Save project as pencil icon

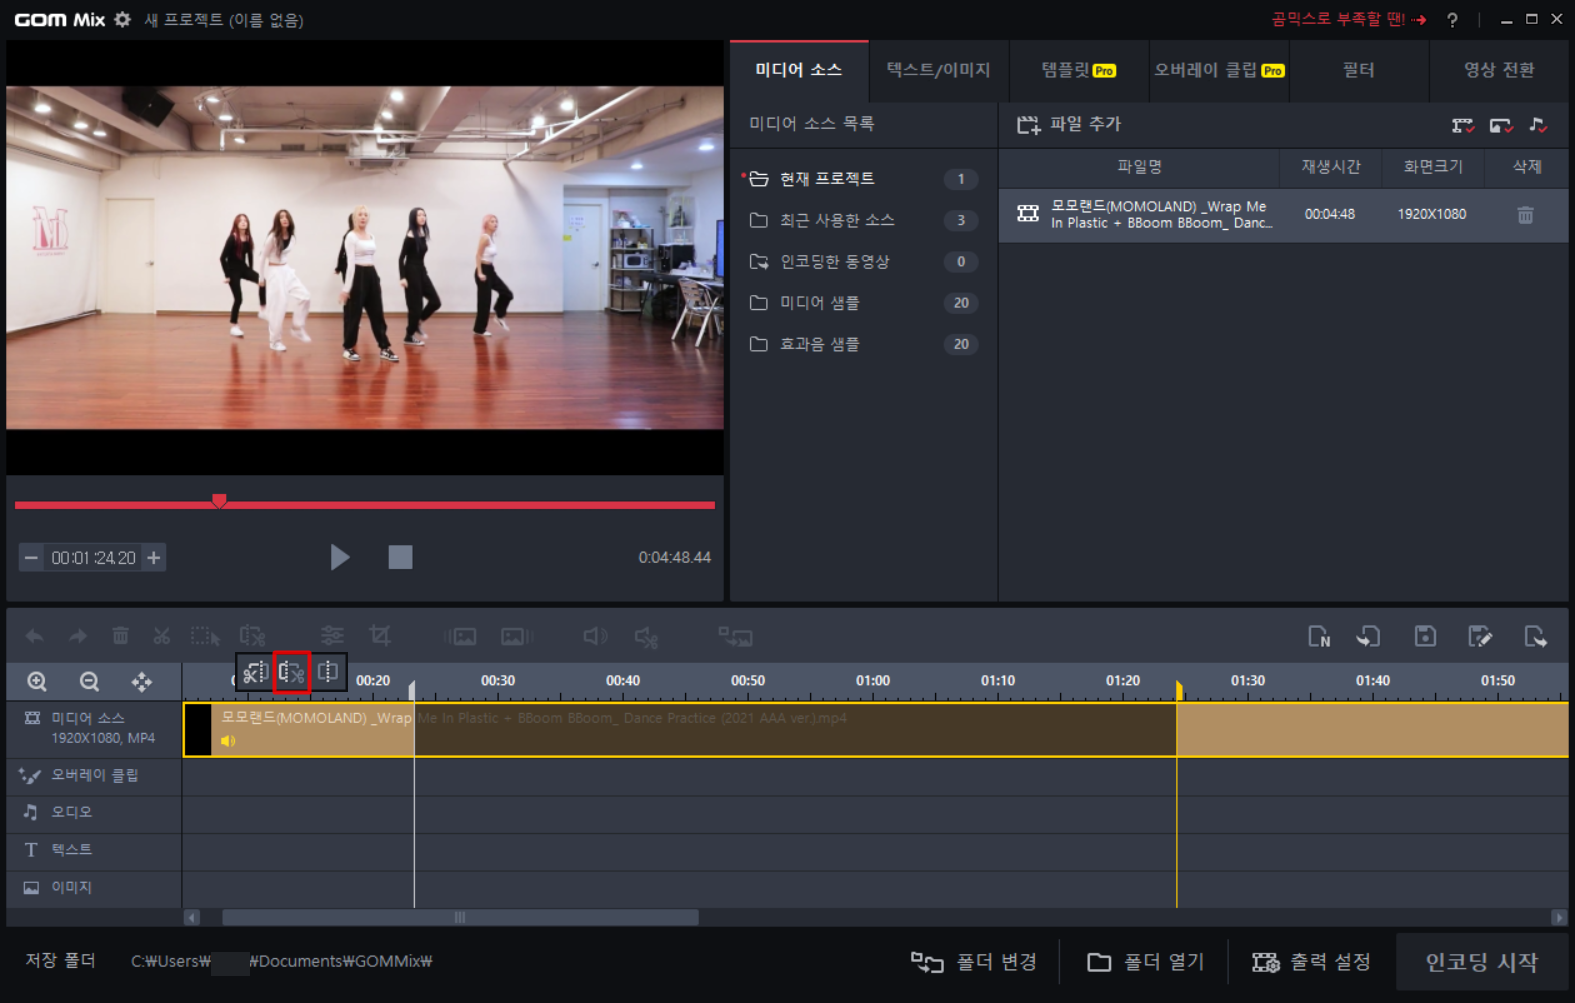point(1480,636)
